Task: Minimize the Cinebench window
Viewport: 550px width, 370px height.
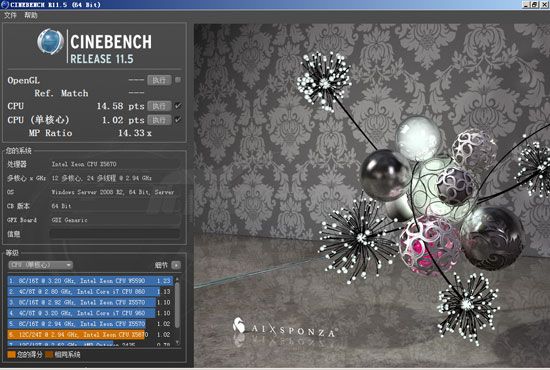Action: (x=526, y=5)
